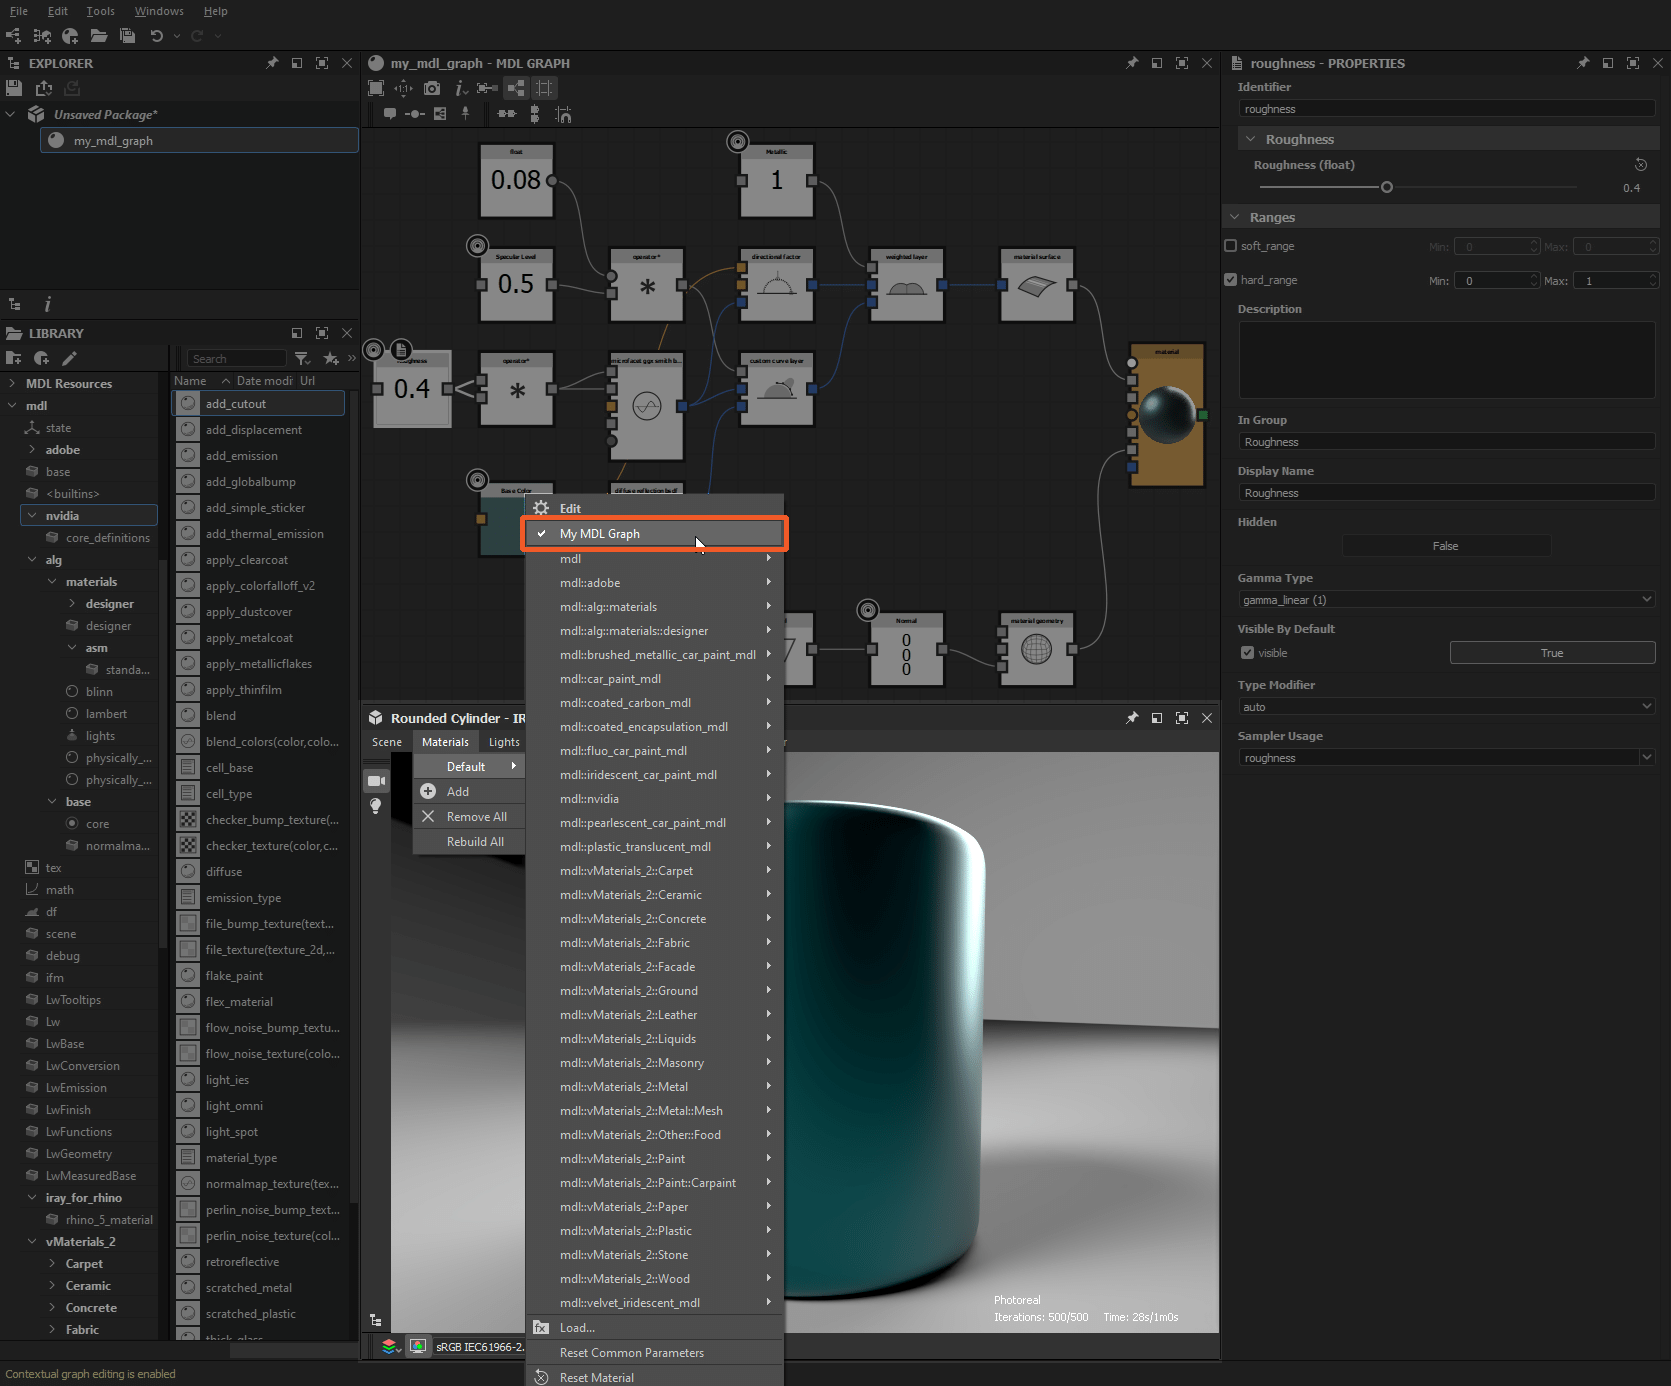Click the new folder icon in Library
This screenshot has width=1671, height=1386.
[x=14, y=358]
